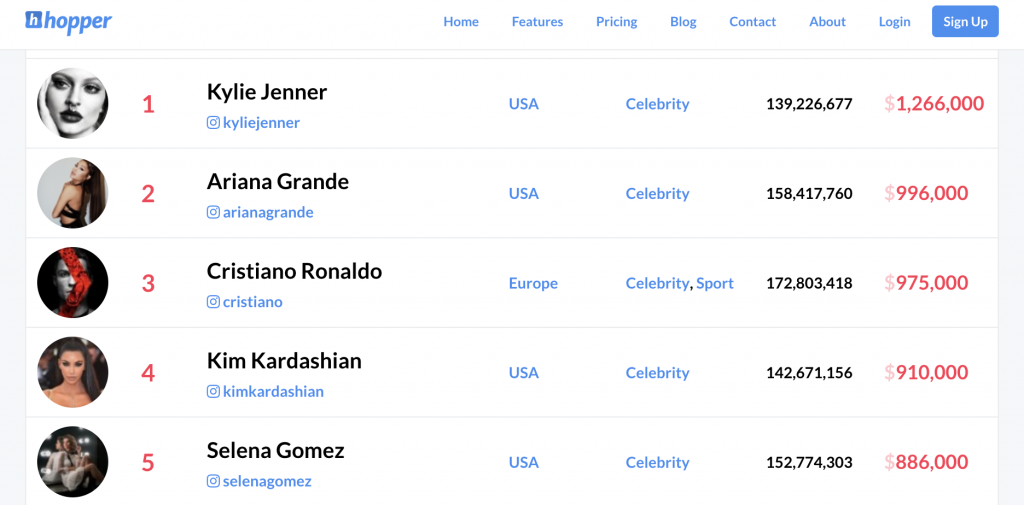Viewport: 1024px width, 505px height.
Task: Open the Features page
Action: click(537, 22)
